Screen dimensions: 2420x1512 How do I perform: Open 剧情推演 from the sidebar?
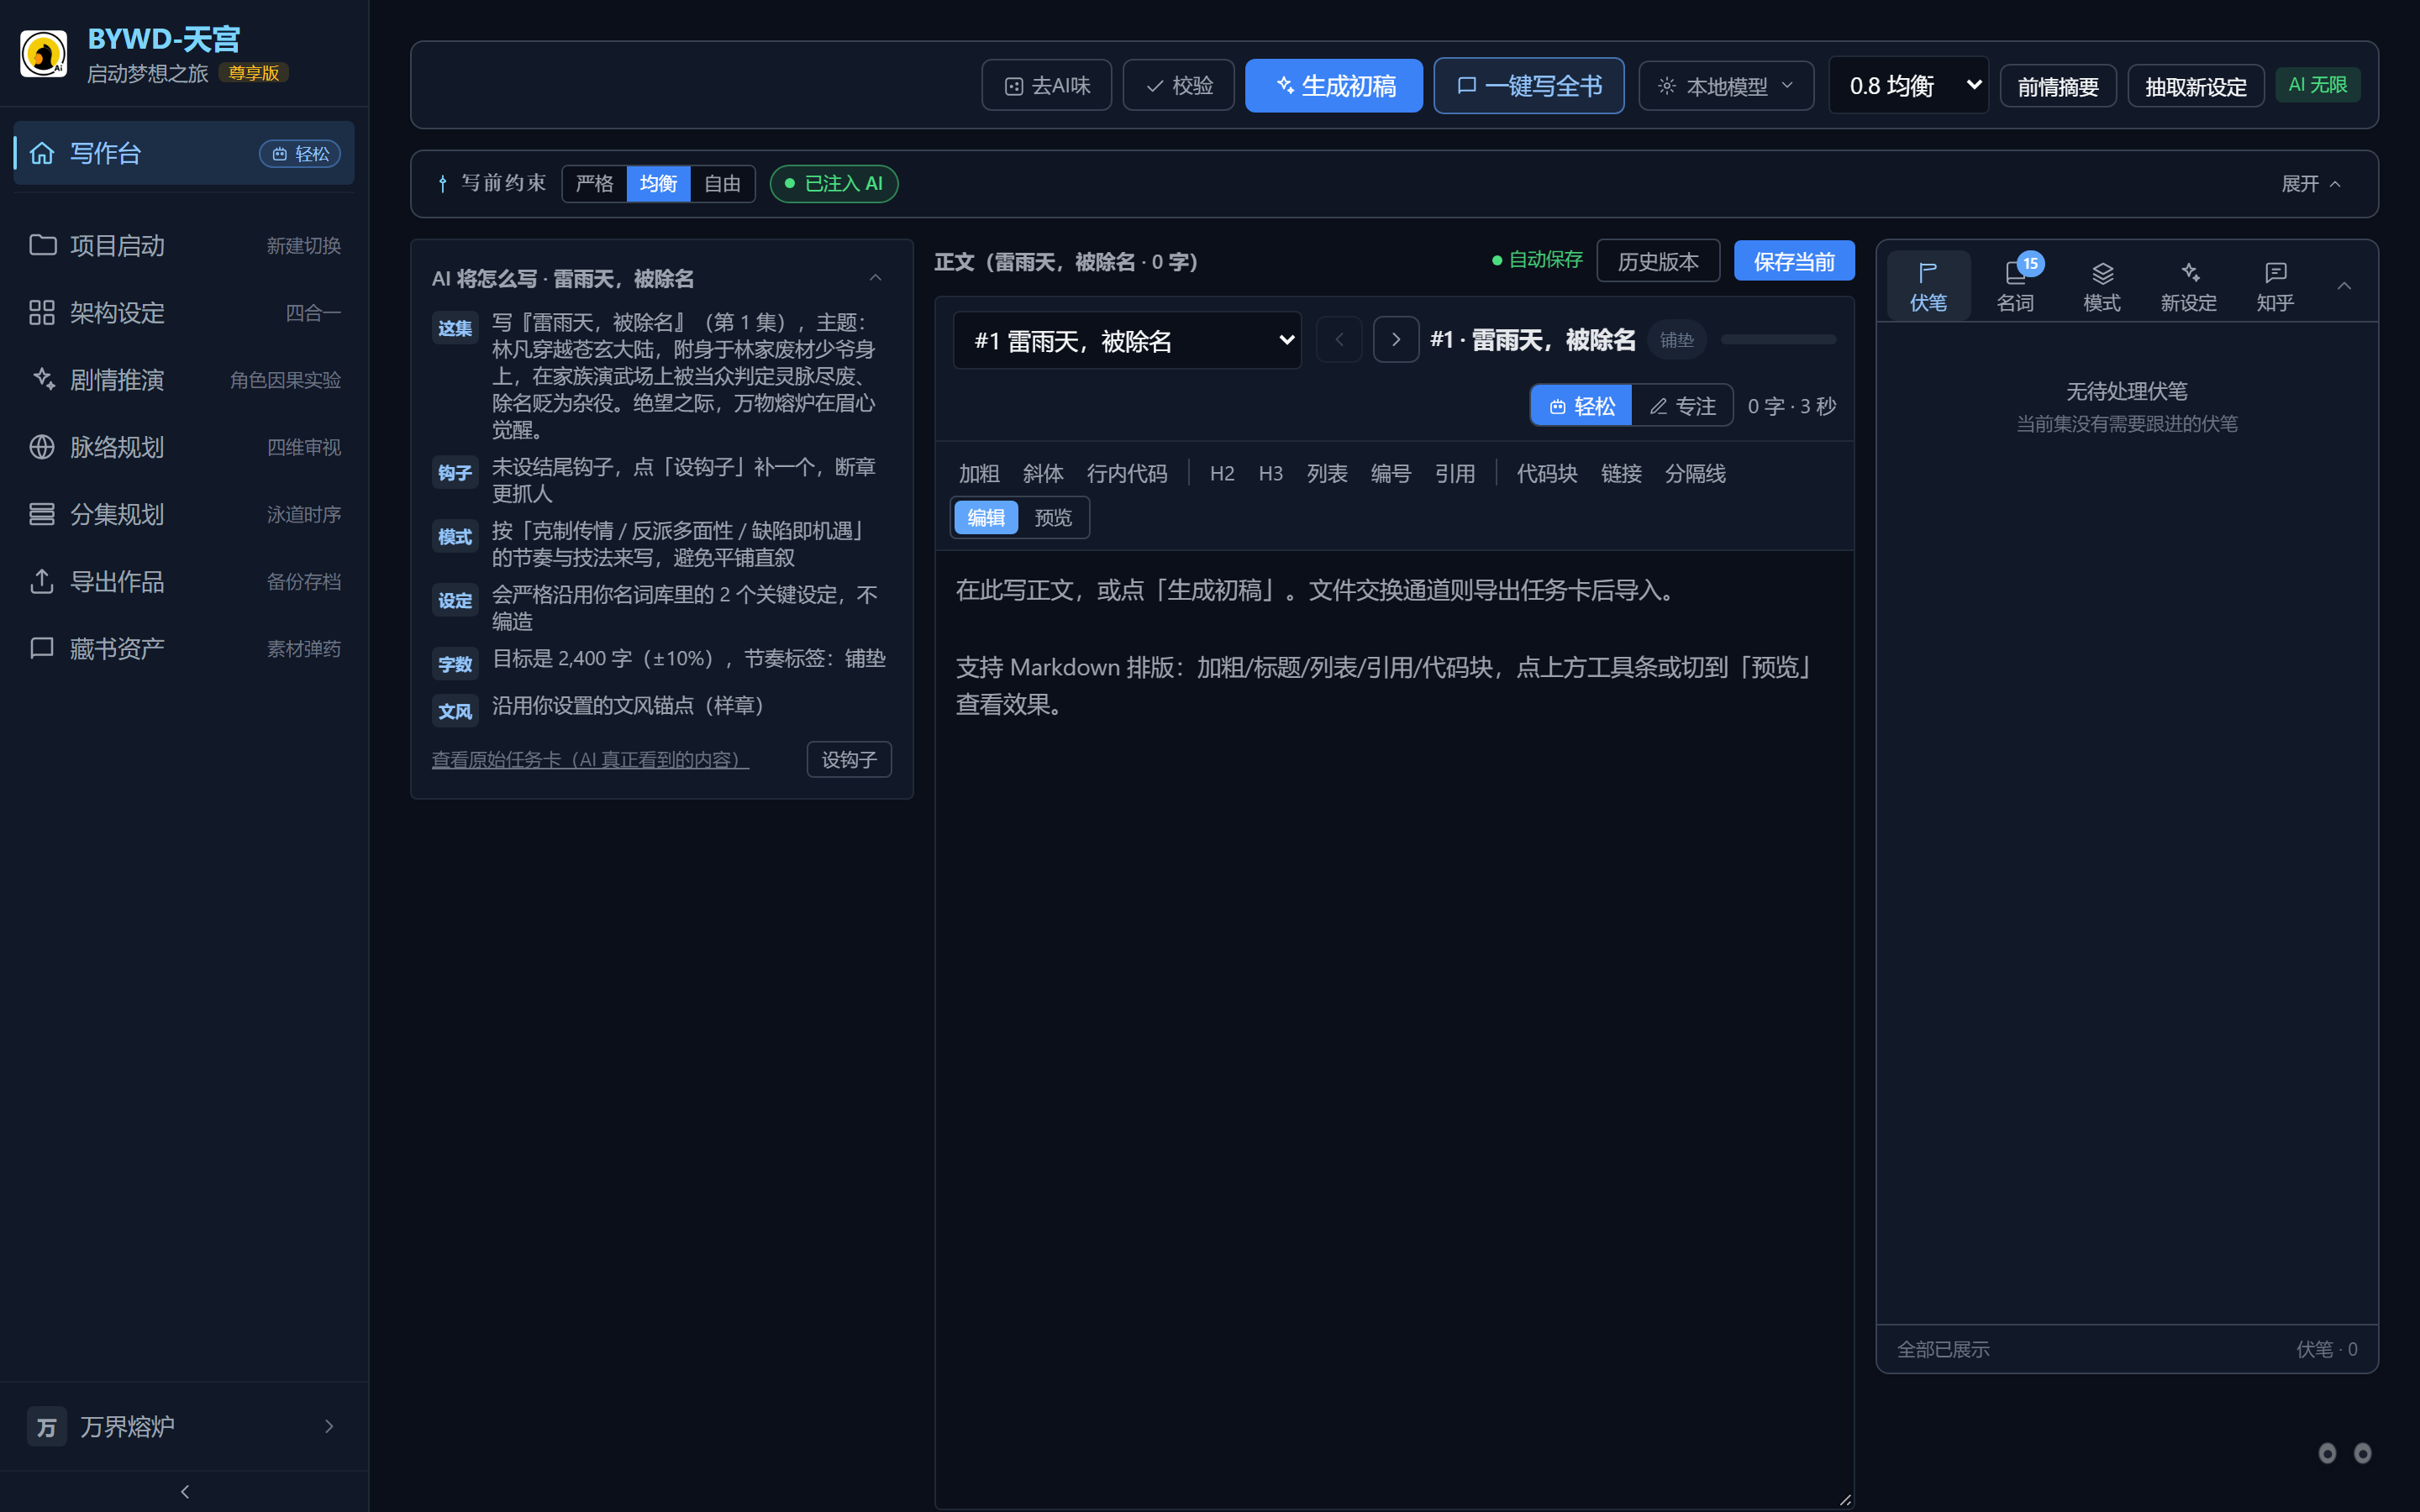click(x=185, y=380)
